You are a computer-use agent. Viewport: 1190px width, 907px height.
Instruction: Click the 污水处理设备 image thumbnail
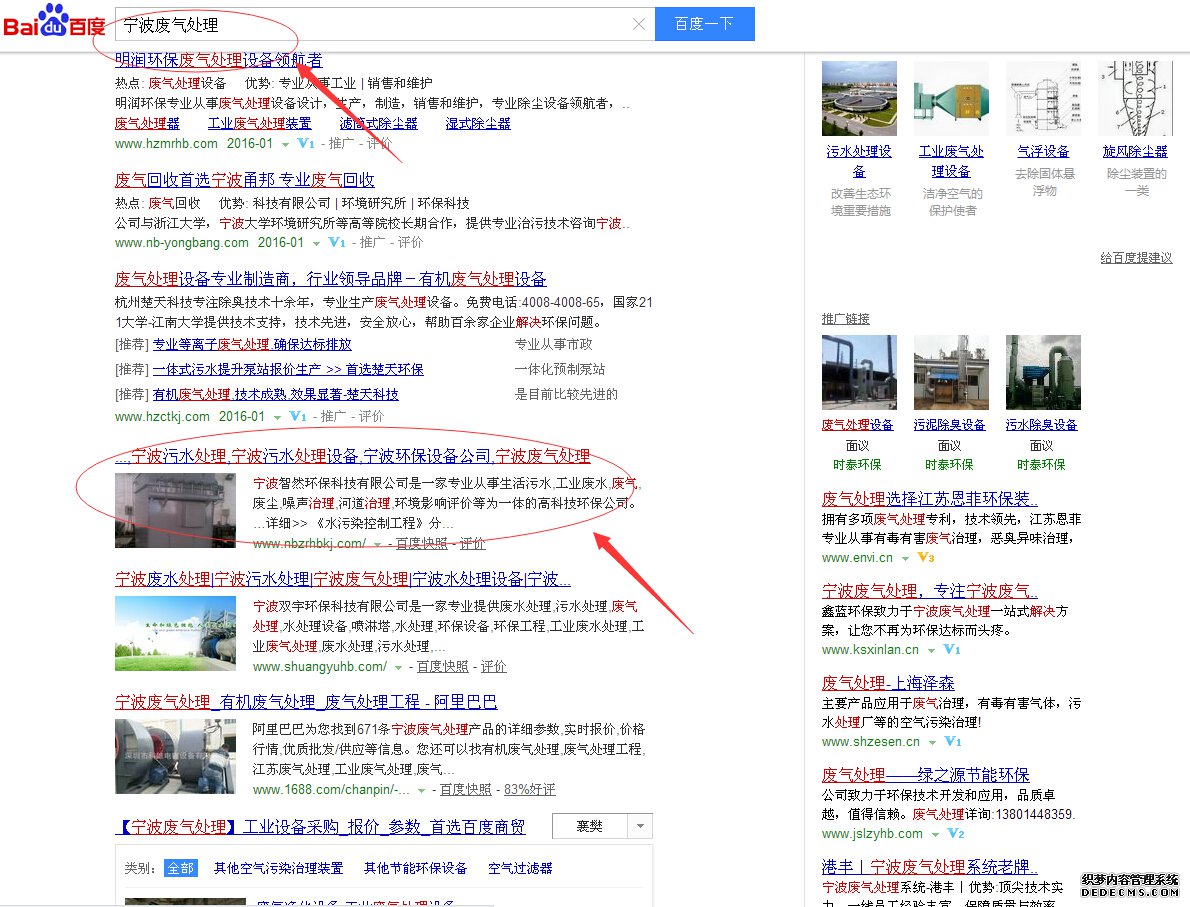859,99
